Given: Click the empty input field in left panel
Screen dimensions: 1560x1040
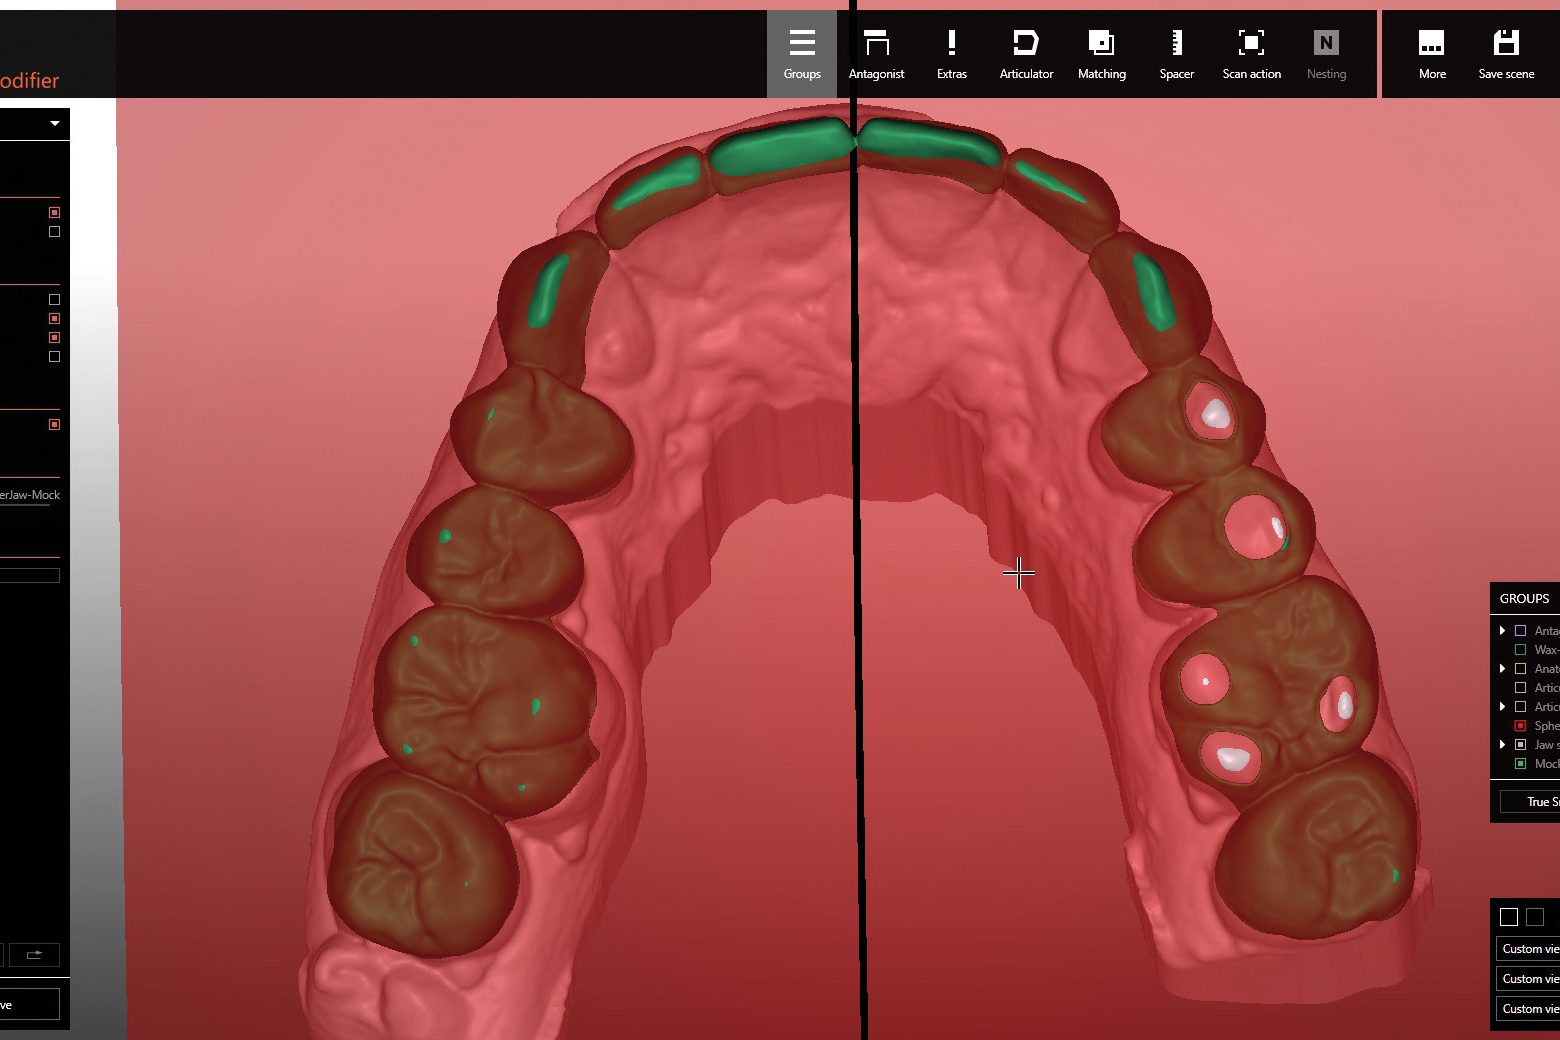Looking at the screenshot, I should pos(30,575).
